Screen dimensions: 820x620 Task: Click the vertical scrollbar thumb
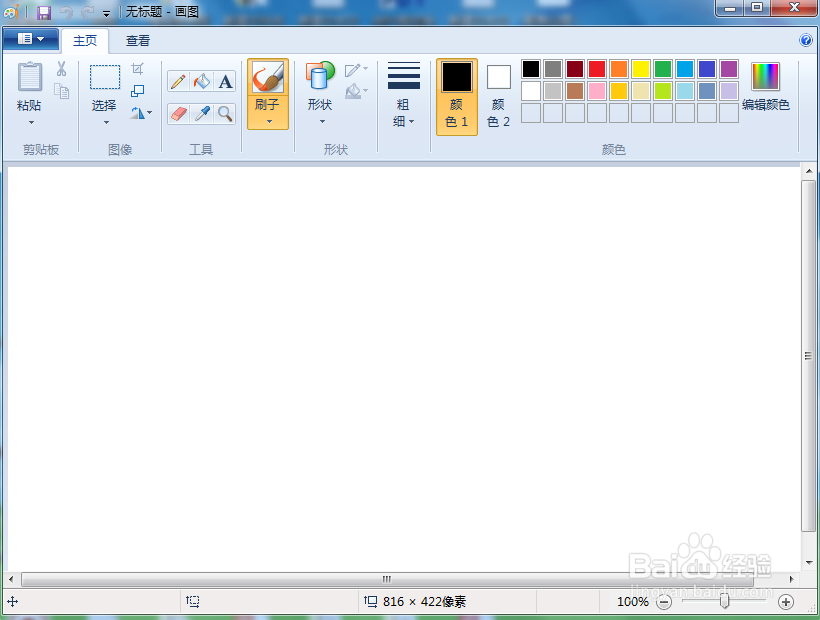(808, 355)
